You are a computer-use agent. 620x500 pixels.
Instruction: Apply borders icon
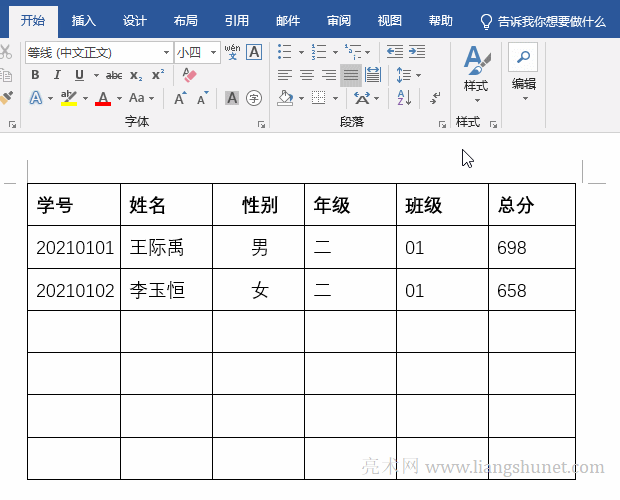(x=319, y=98)
